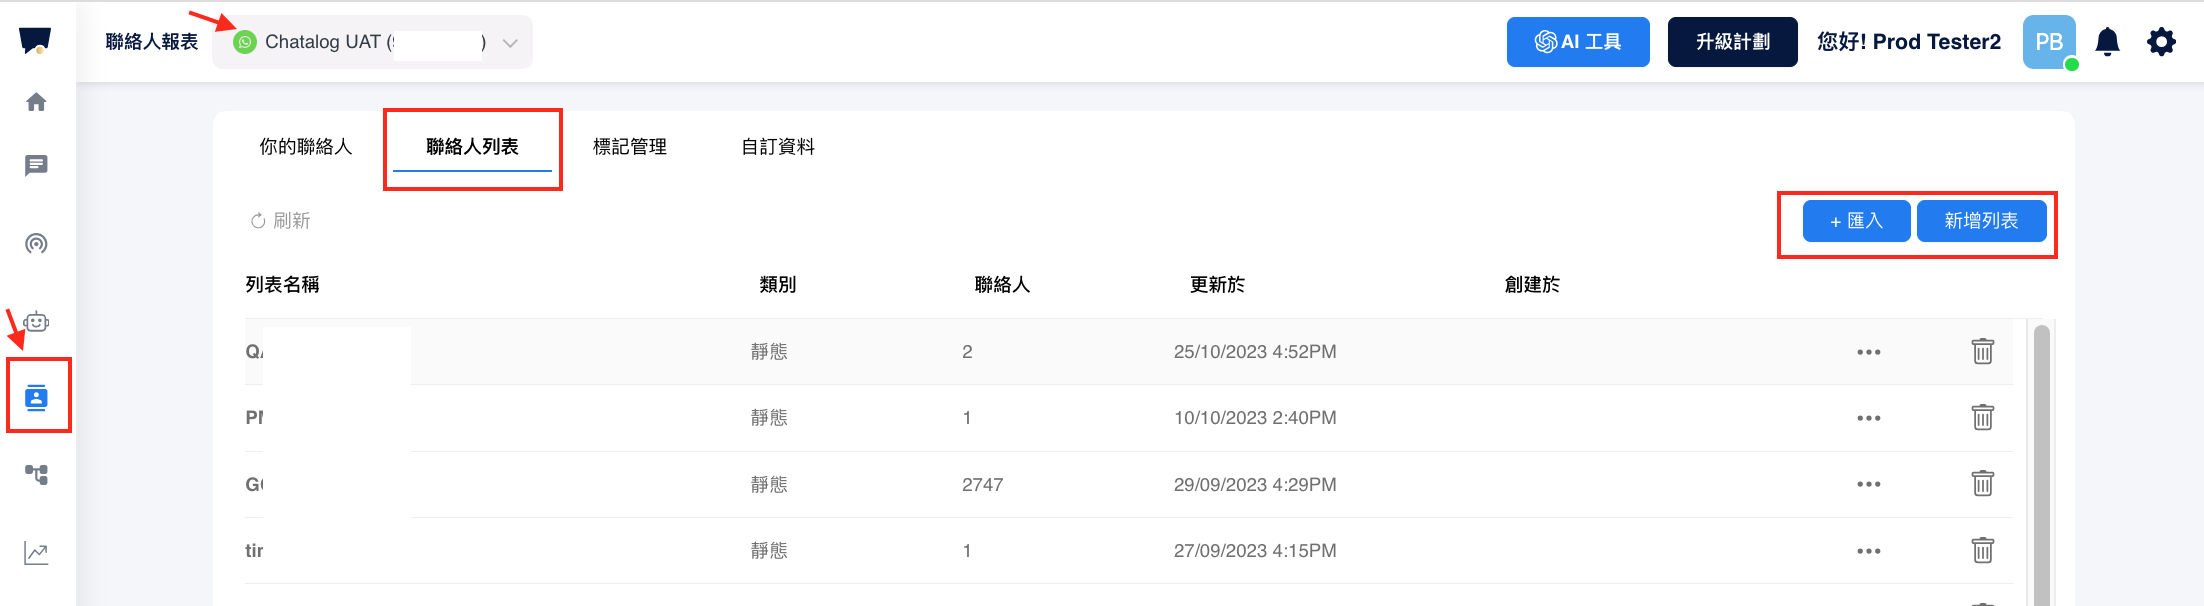
Task: Delete the list updated 25/10/2023
Action: [x=1982, y=352]
